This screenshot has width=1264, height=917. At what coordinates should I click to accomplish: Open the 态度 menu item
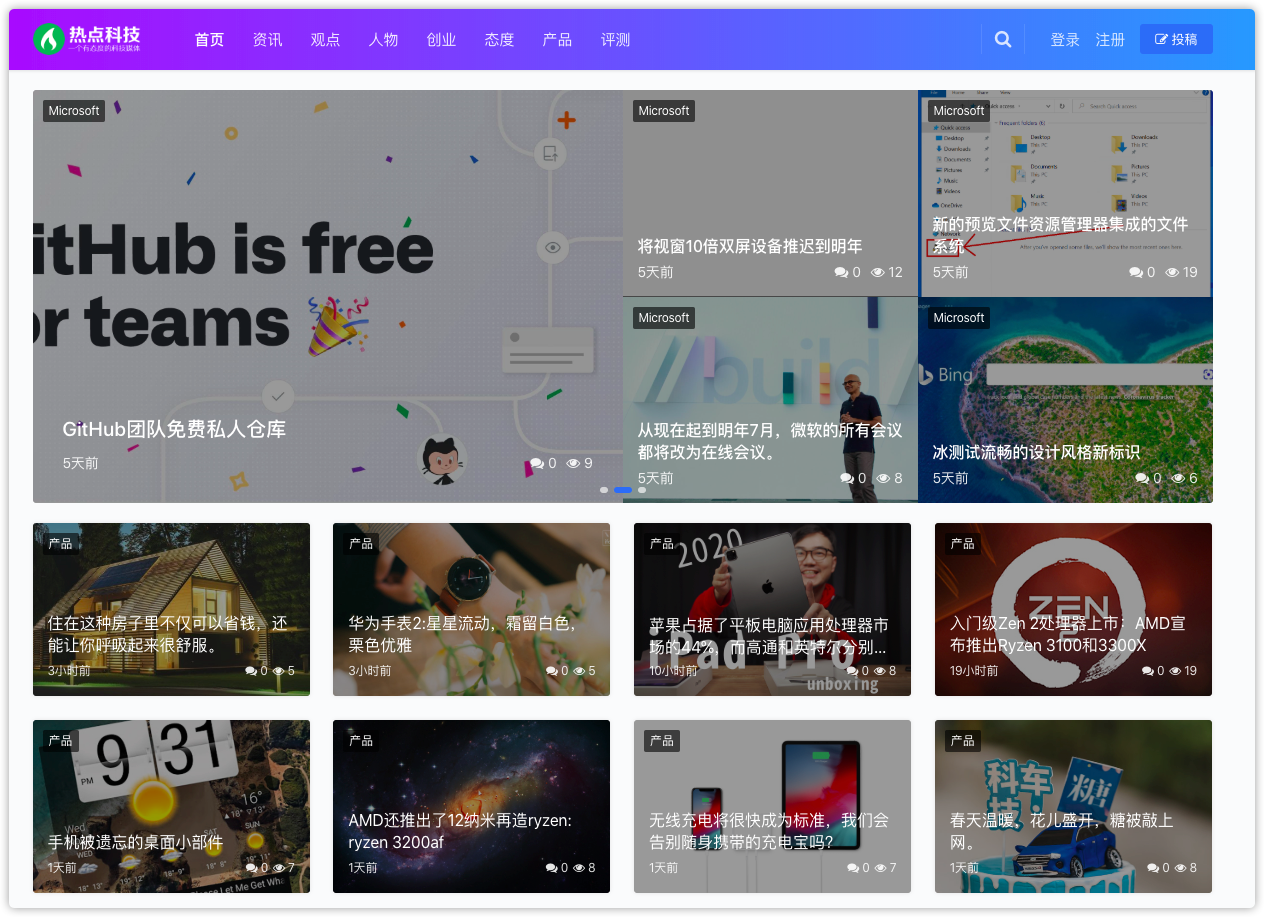[499, 40]
